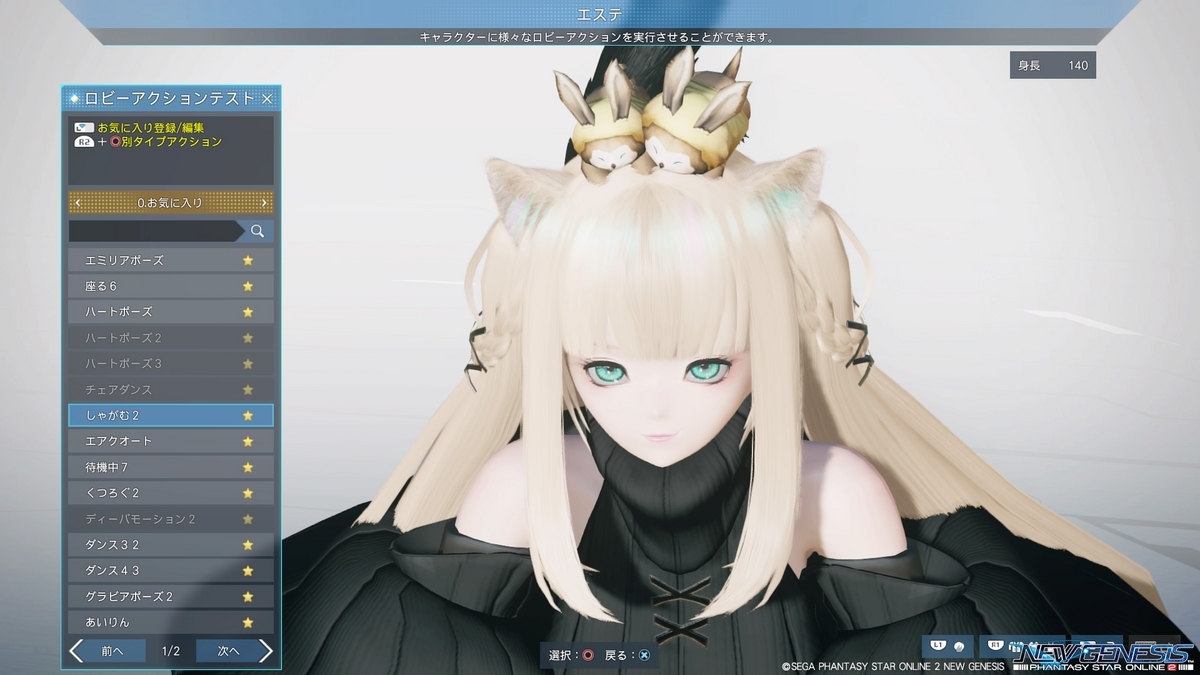Toggle favorite star for しゃがむ2

248,415
